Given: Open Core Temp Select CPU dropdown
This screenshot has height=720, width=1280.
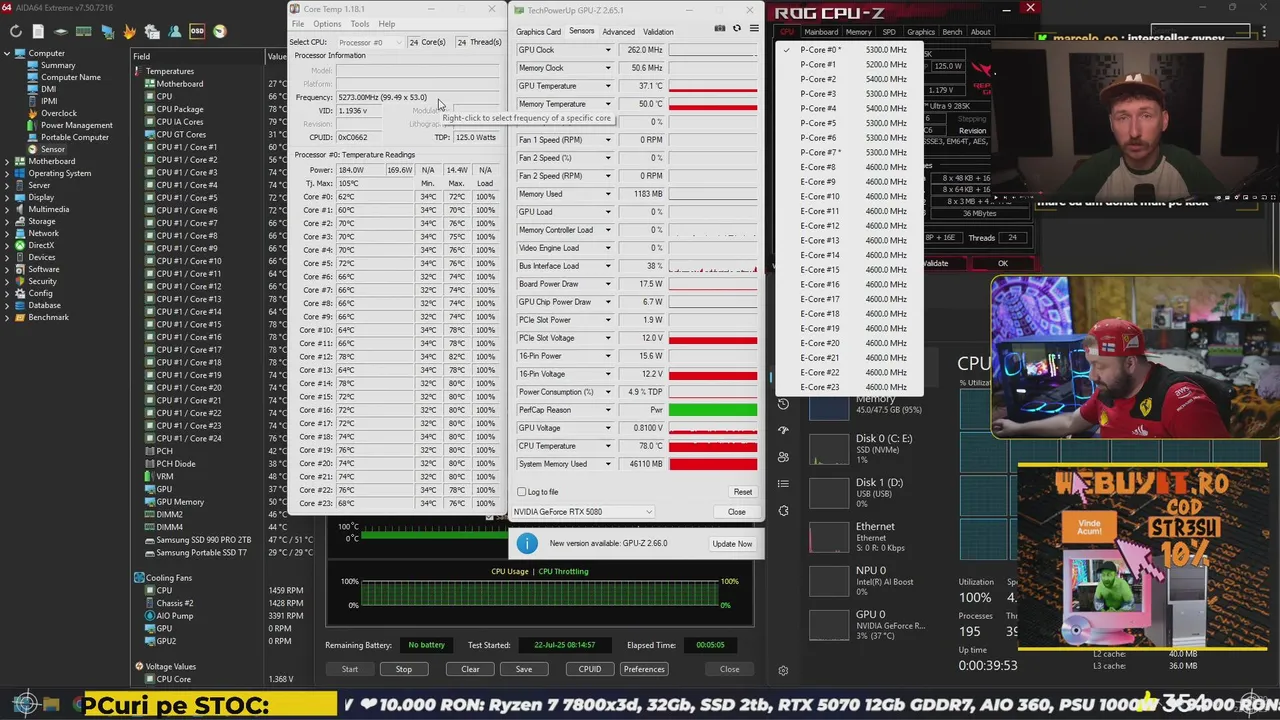Looking at the screenshot, I should [x=371, y=42].
